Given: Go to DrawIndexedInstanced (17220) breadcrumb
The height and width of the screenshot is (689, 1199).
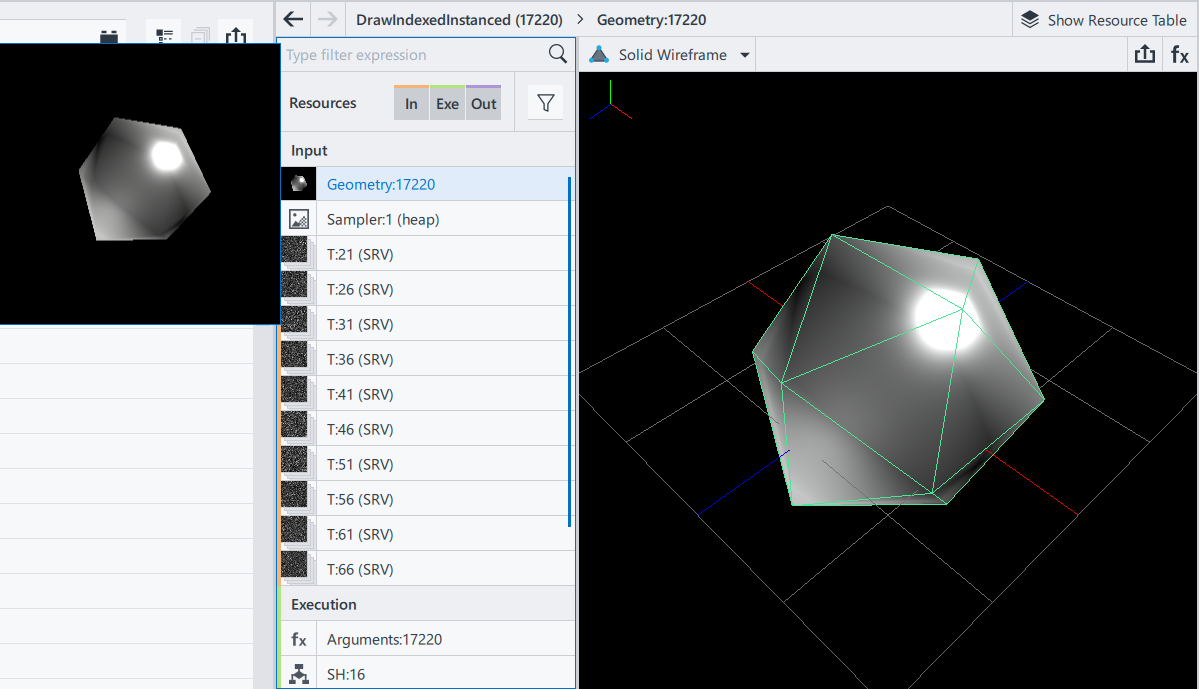Looking at the screenshot, I should click(x=459, y=20).
